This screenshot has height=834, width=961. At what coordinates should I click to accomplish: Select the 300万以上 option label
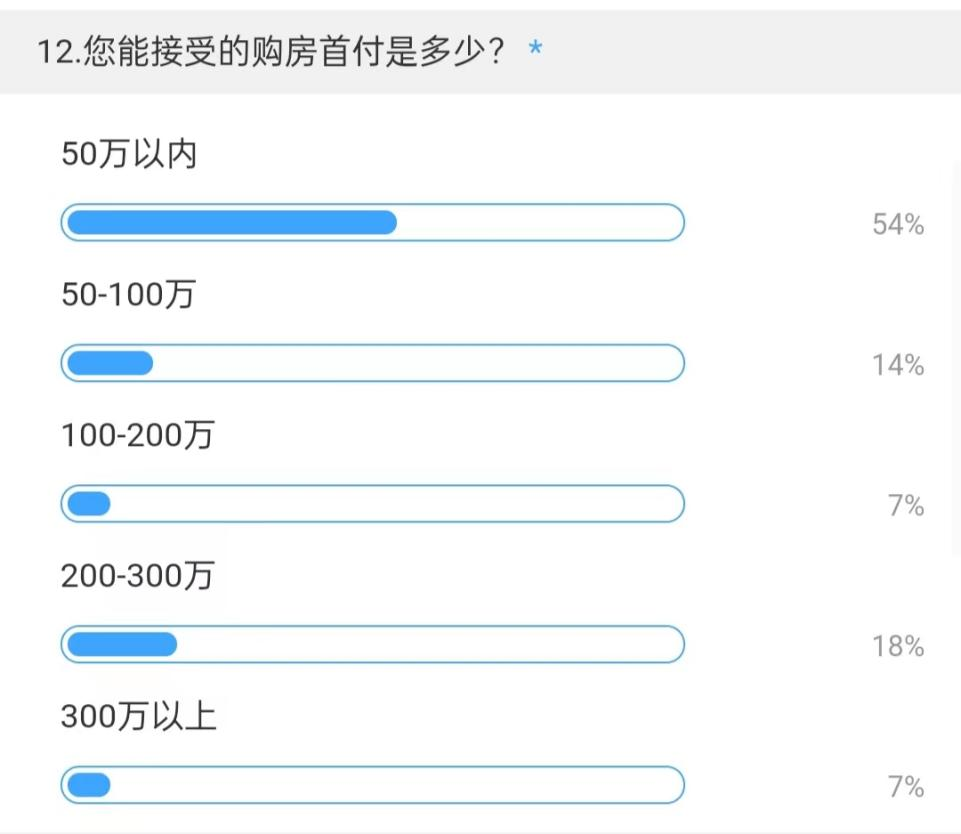[138, 718]
